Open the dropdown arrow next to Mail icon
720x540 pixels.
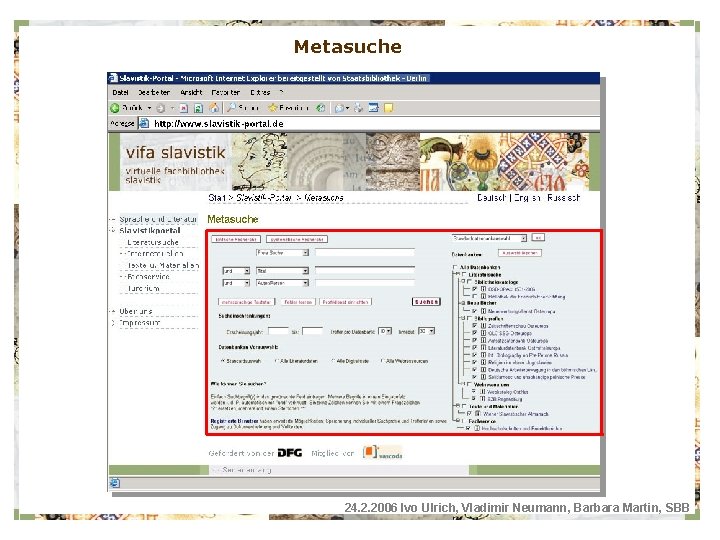click(x=348, y=108)
